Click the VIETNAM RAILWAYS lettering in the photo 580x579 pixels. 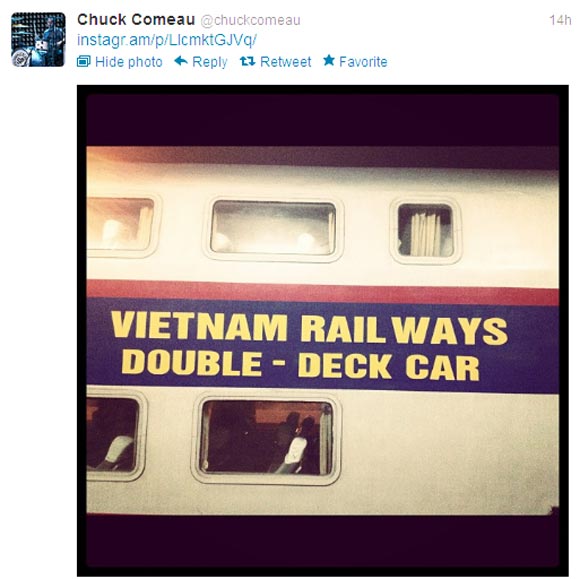309,329
